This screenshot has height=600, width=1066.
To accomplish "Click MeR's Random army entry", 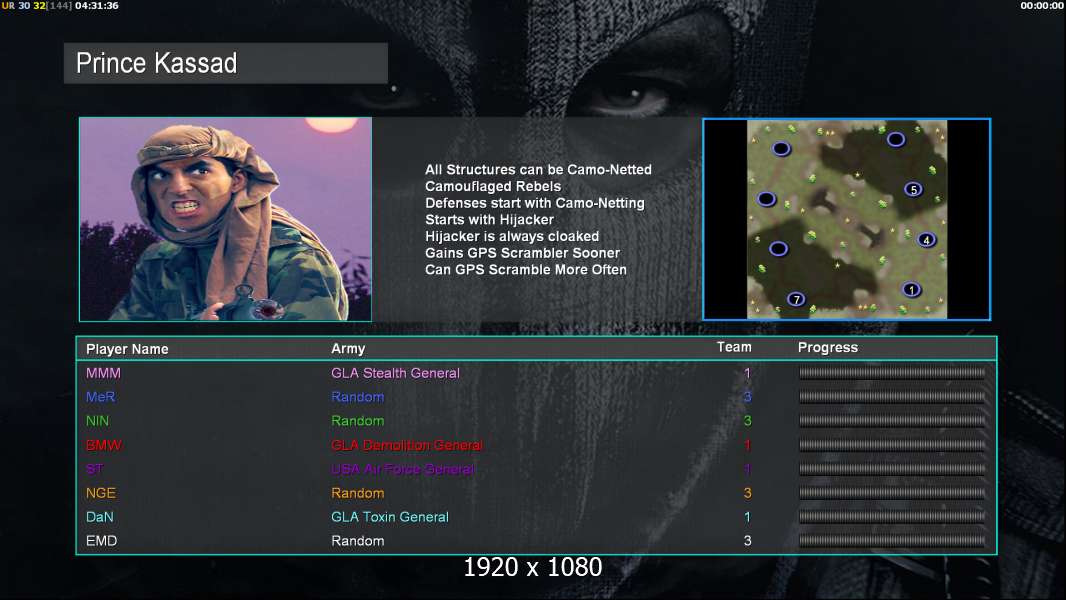I will pyautogui.click(x=358, y=397).
